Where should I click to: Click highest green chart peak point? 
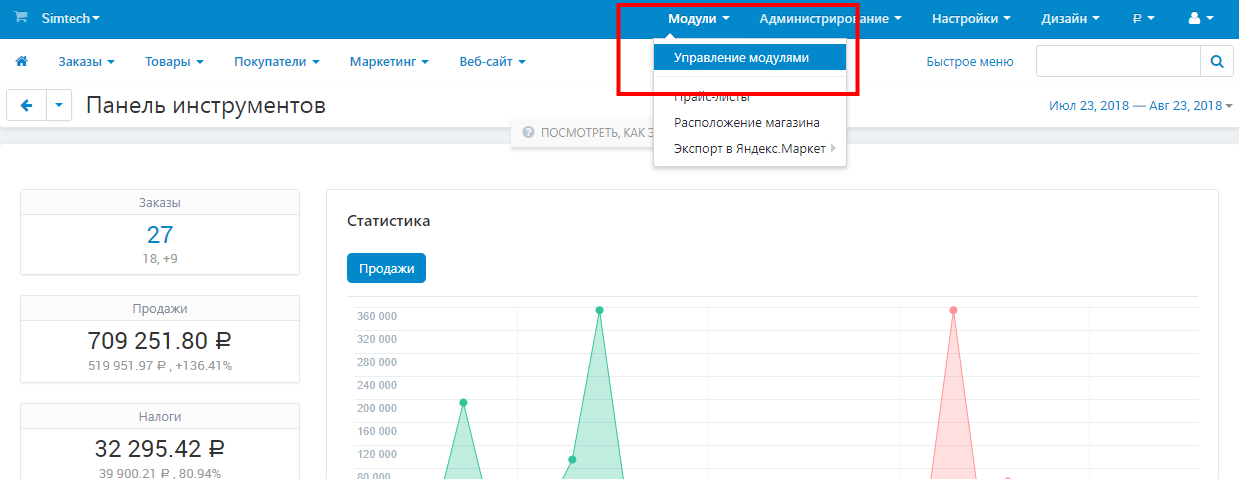(599, 310)
